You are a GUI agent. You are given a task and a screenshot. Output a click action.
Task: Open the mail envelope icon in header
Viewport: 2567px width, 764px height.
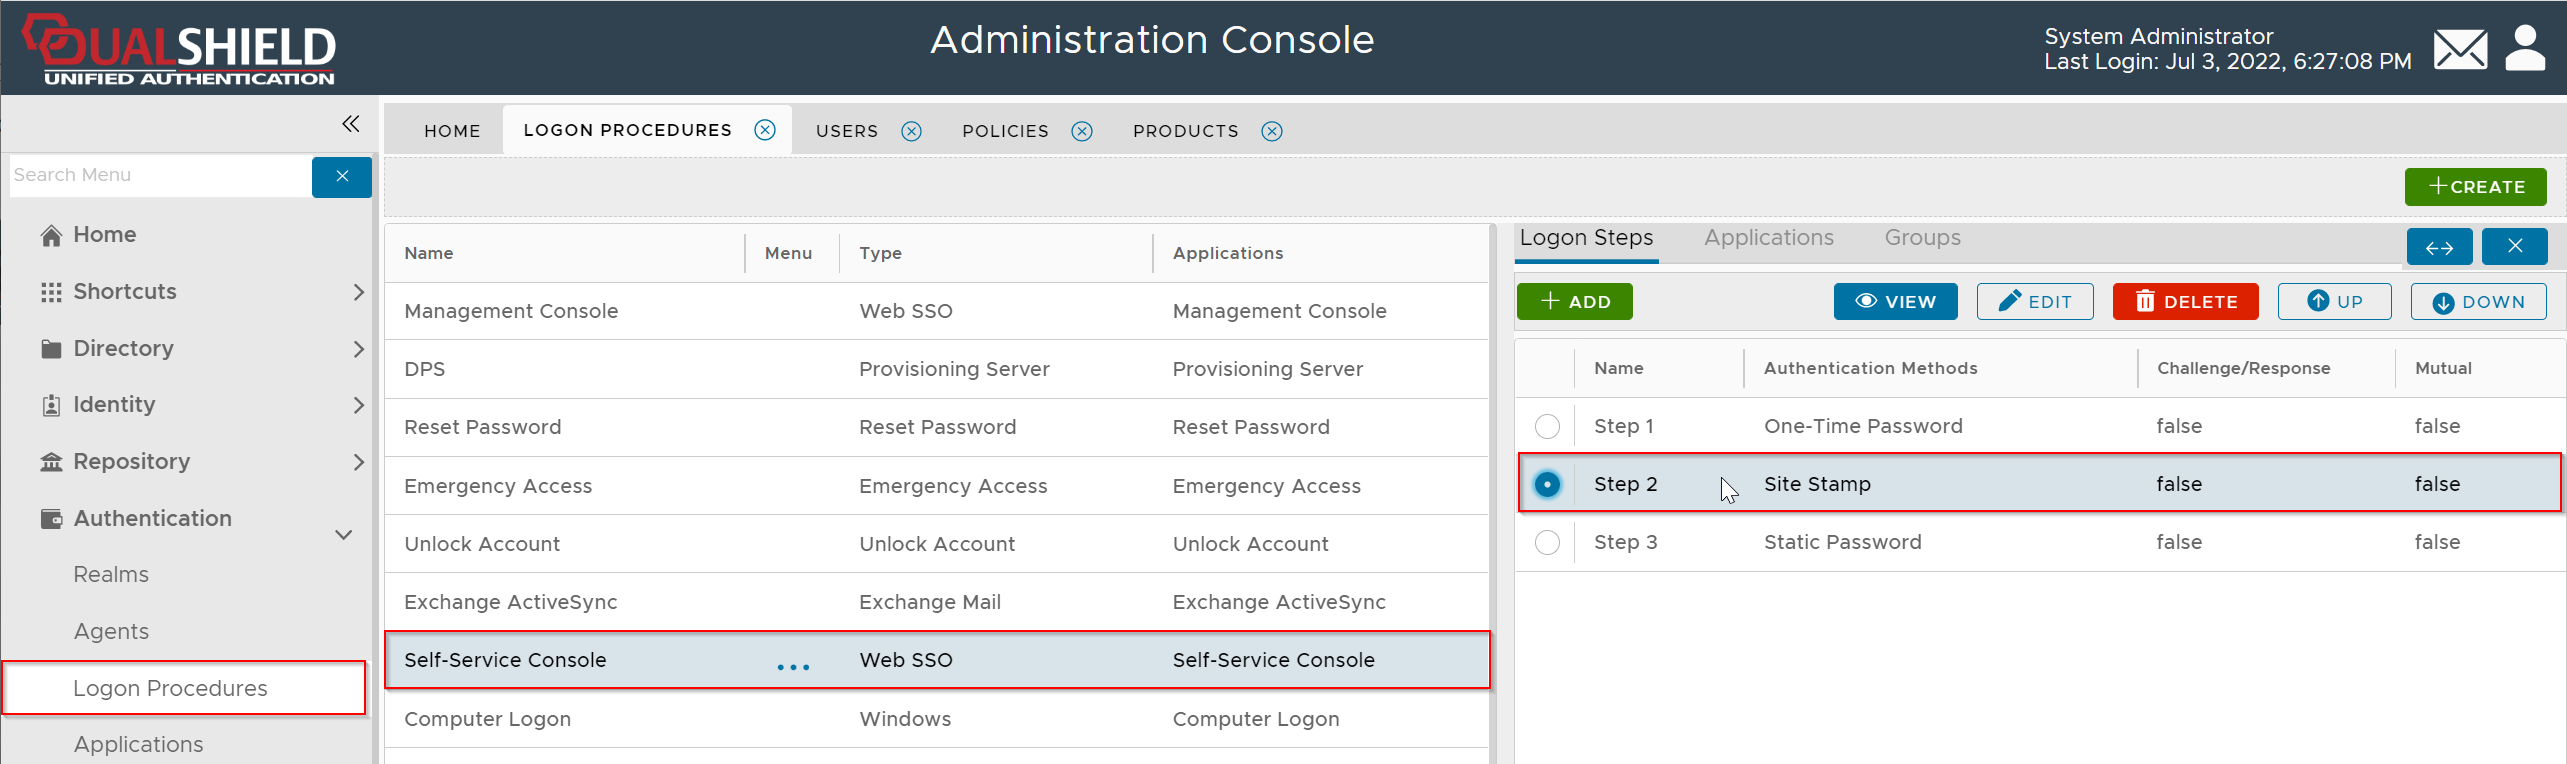[2460, 49]
